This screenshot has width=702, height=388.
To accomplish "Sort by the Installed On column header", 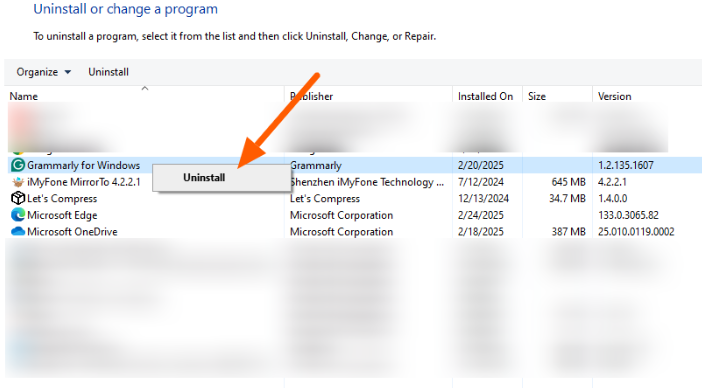I will click(485, 96).
